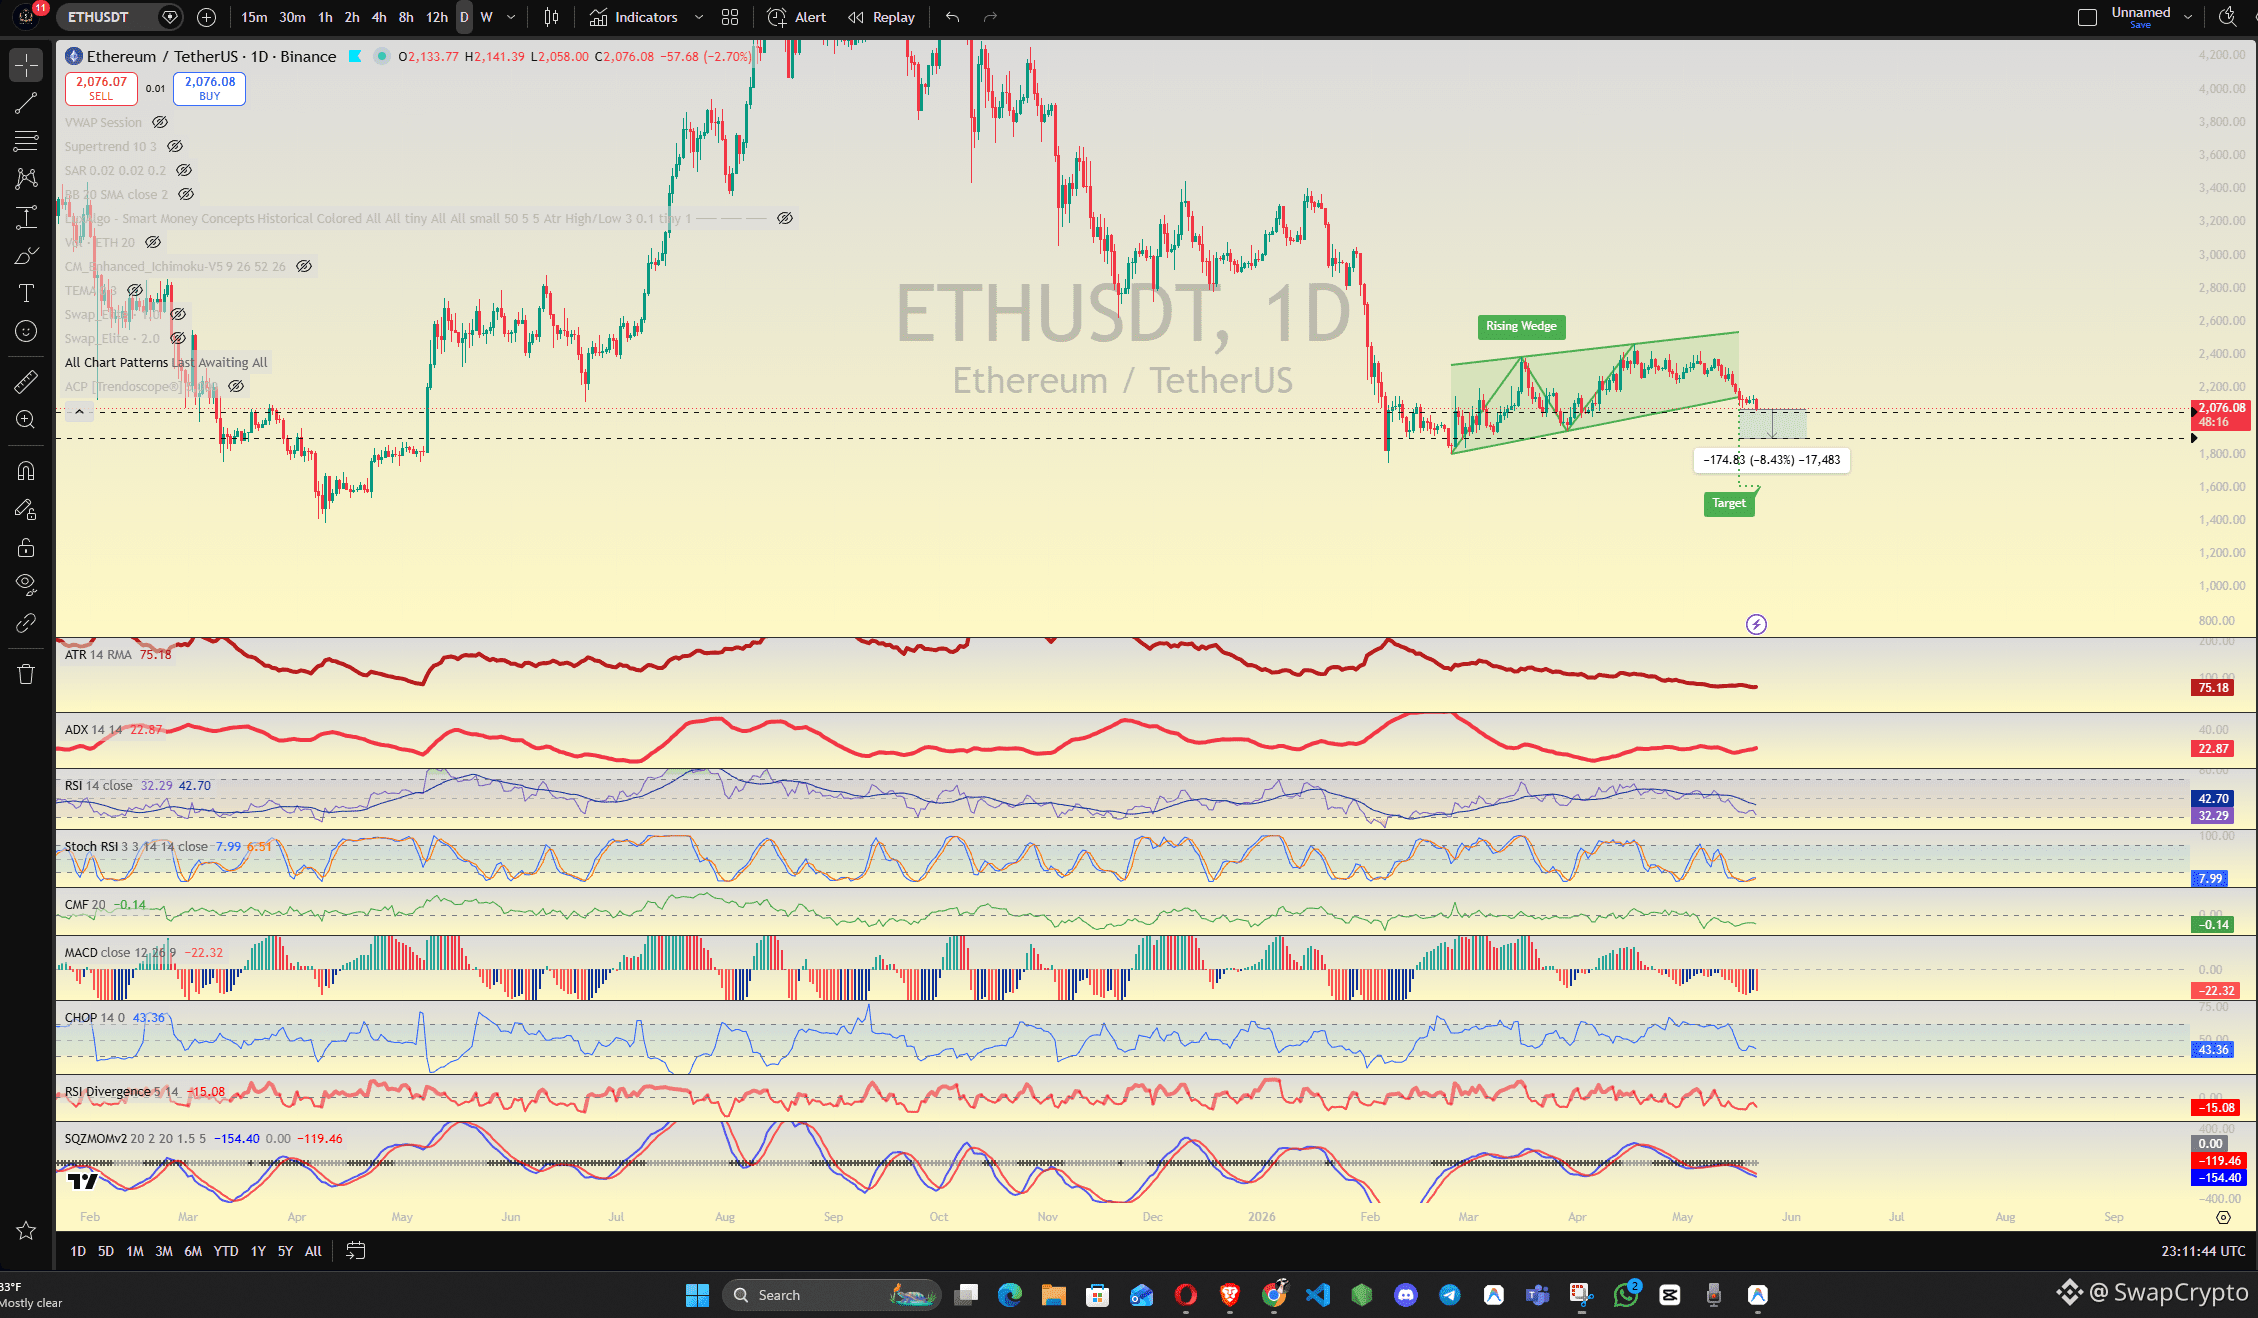Collapse the indicator legend chevron
Screen dimensions: 2258x1318
point(80,411)
